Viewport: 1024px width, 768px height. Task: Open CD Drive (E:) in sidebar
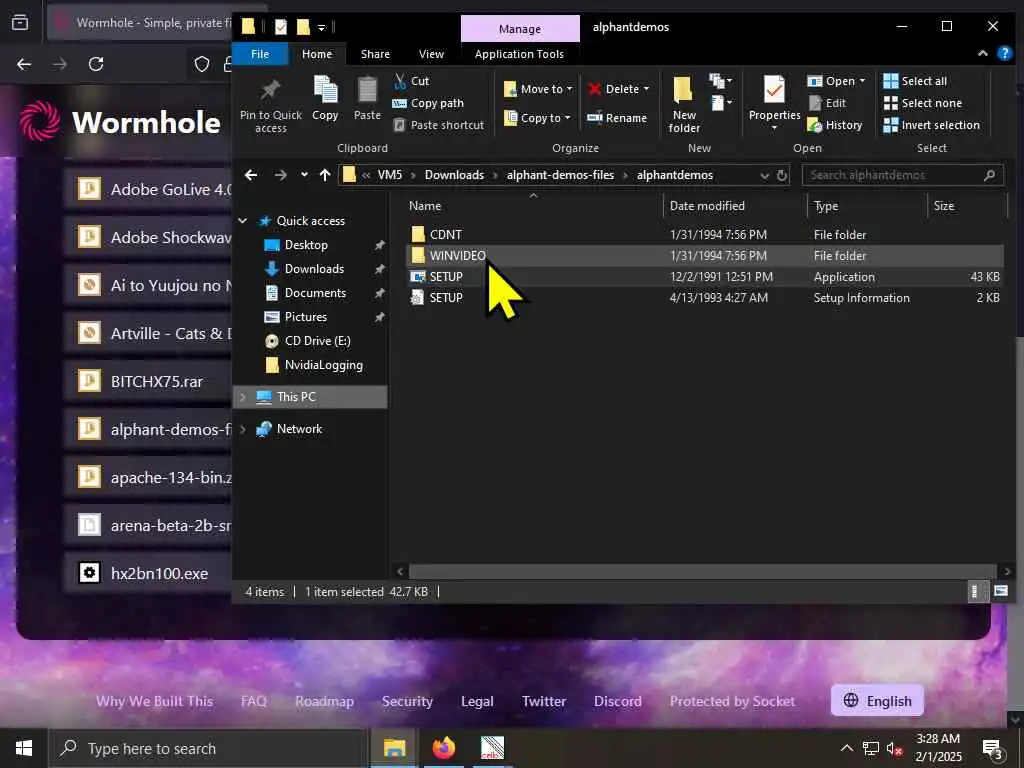(x=317, y=341)
